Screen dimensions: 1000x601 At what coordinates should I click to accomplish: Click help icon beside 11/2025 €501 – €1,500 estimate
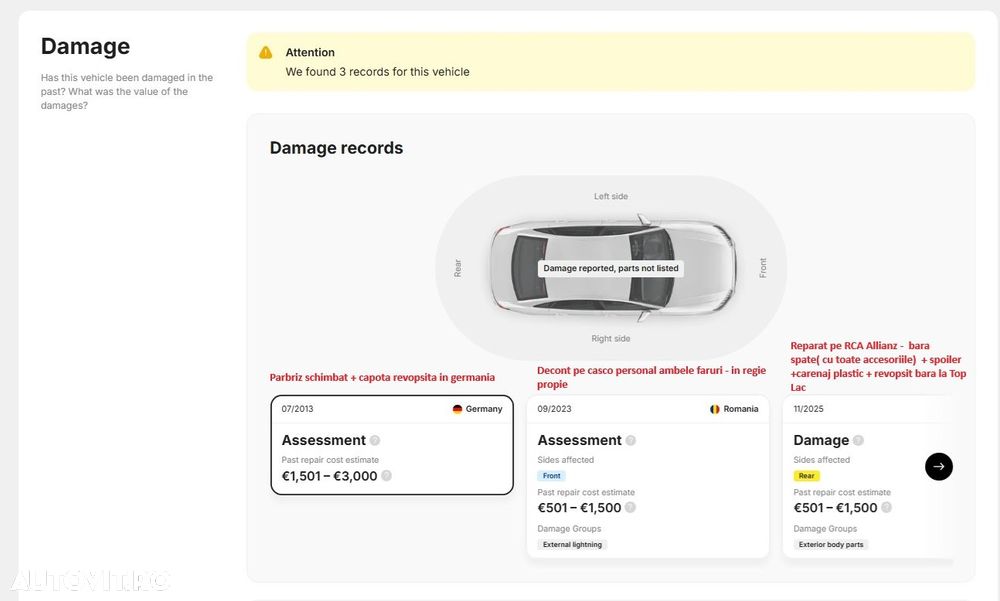click(x=887, y=508)
